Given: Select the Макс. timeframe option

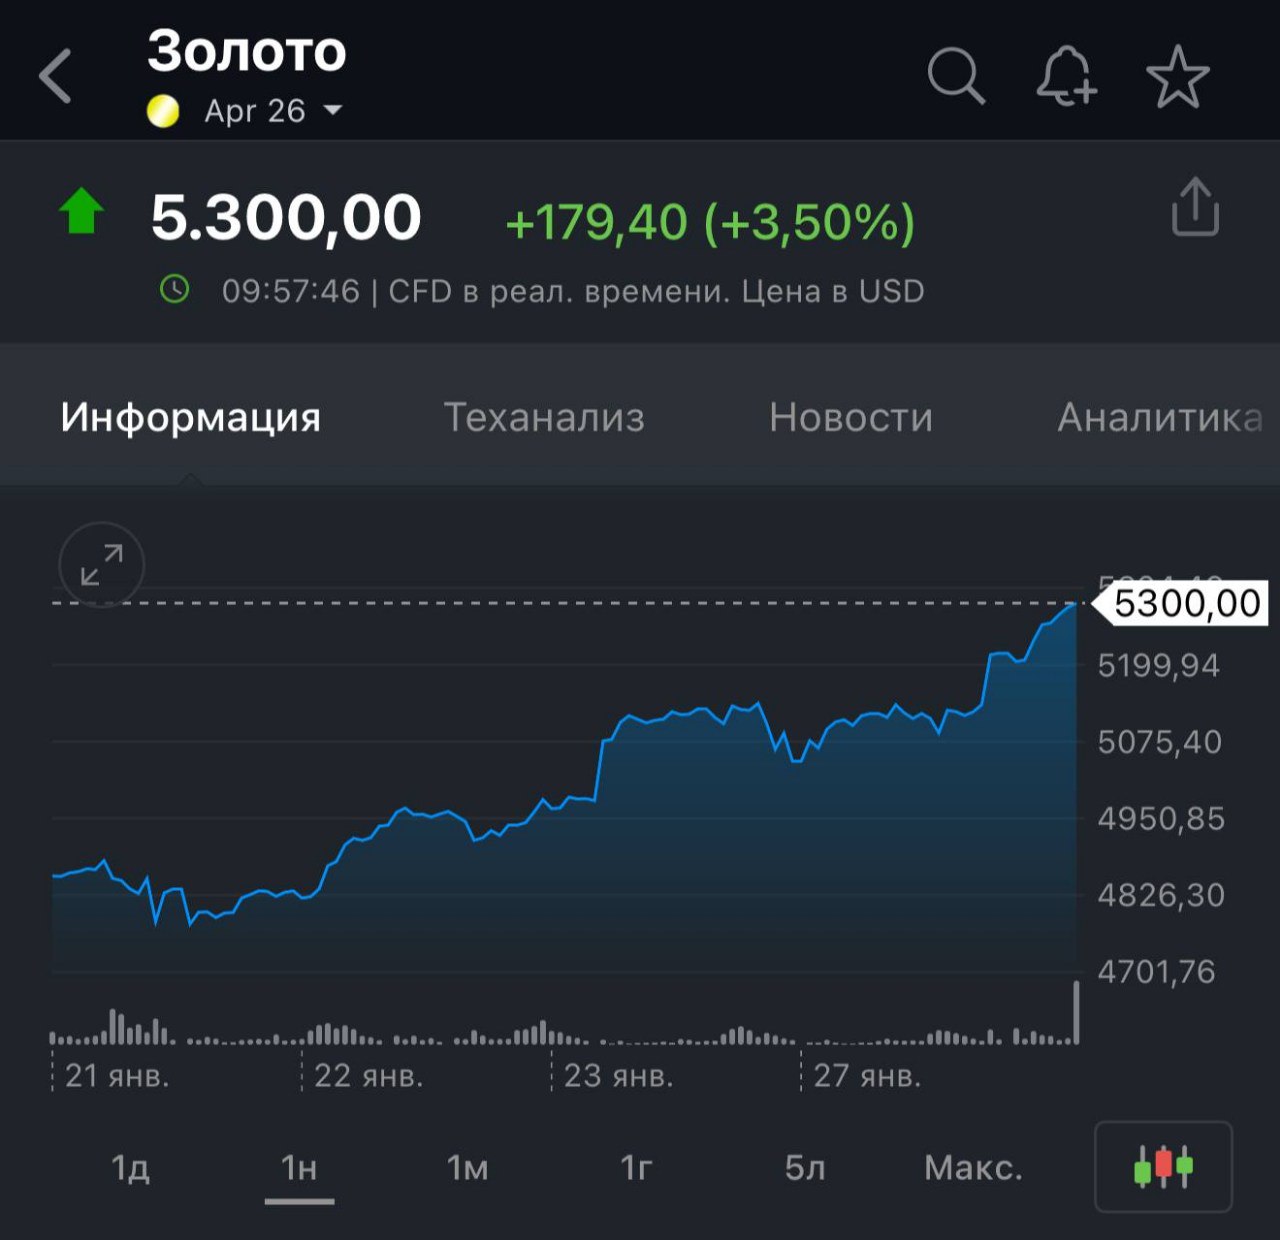Looking at the screenshot, I should point(977,1167).
